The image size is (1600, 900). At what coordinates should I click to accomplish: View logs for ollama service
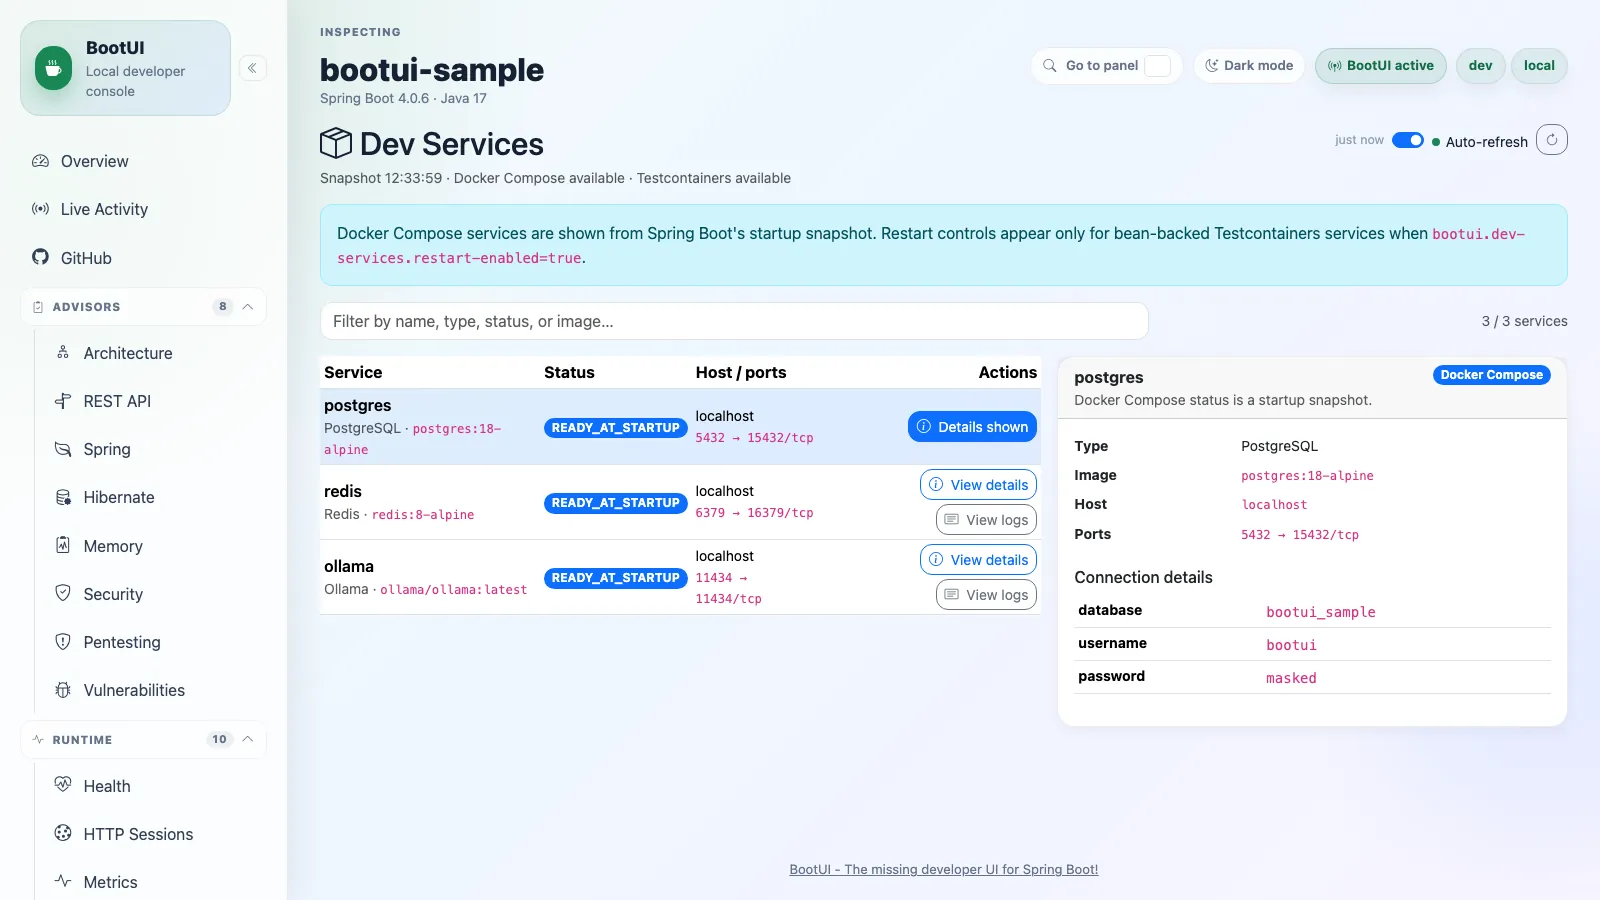986,594
